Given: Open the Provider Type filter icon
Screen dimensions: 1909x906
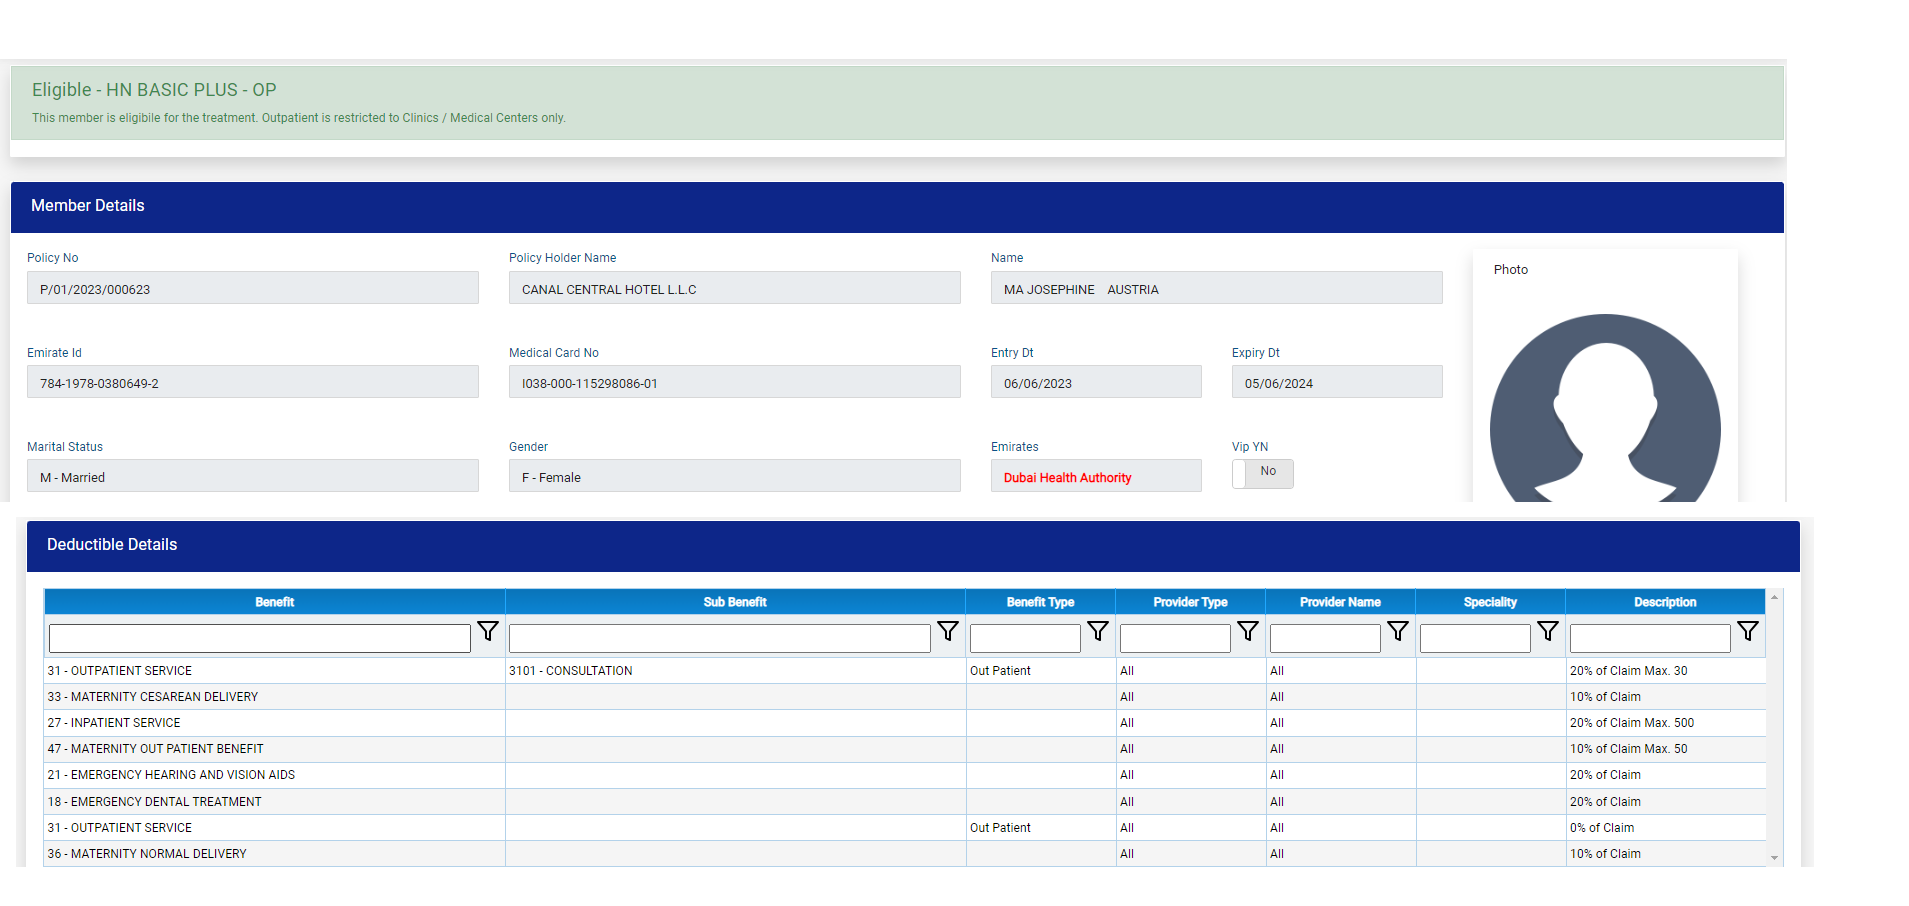Looking at the screenshot, I should [1247, 631].
